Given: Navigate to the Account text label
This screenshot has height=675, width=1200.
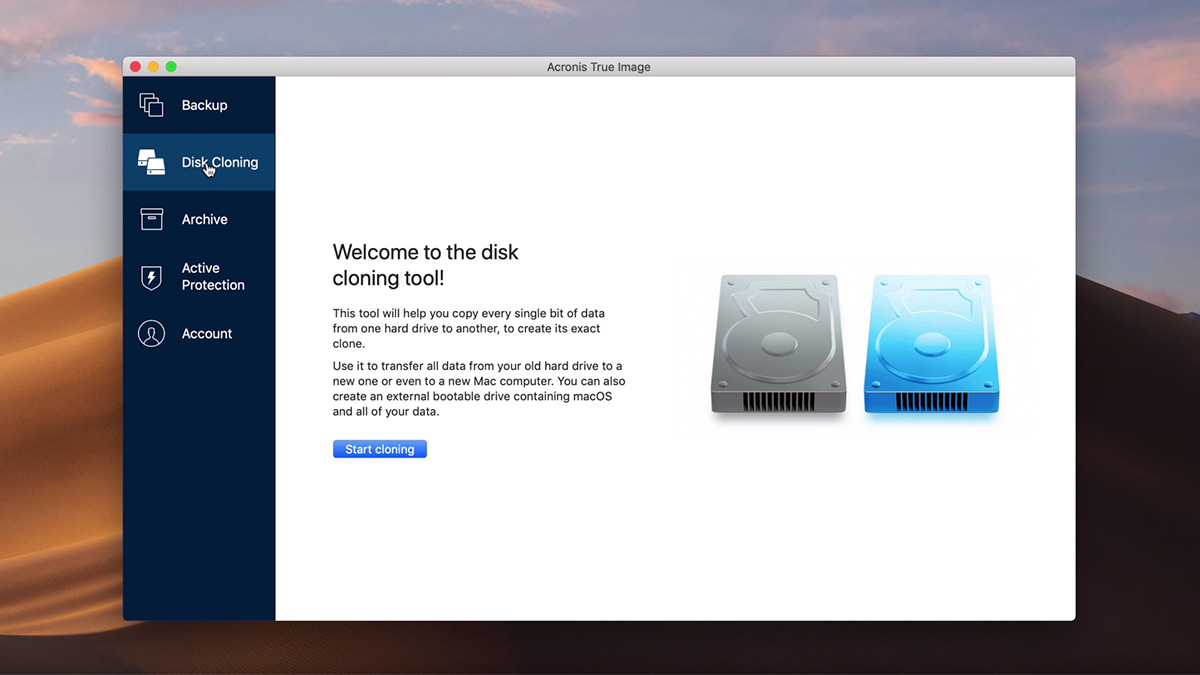Looking at the screenshot, I should (206, 334).
